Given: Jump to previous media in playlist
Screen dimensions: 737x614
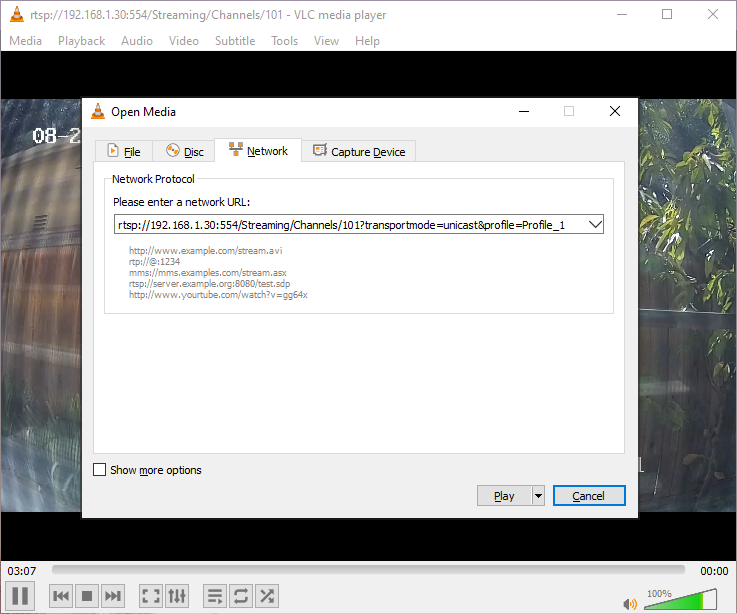Looking at the screenshot, I should tap(61, 596).
